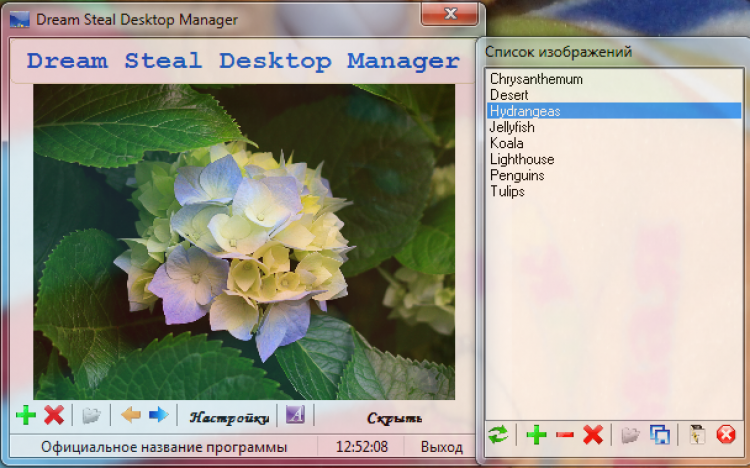Screen dimensions: 750x468
Task: Click the Dream Steal Desktop Manager blue heading
Action: (x=243, y=61)
